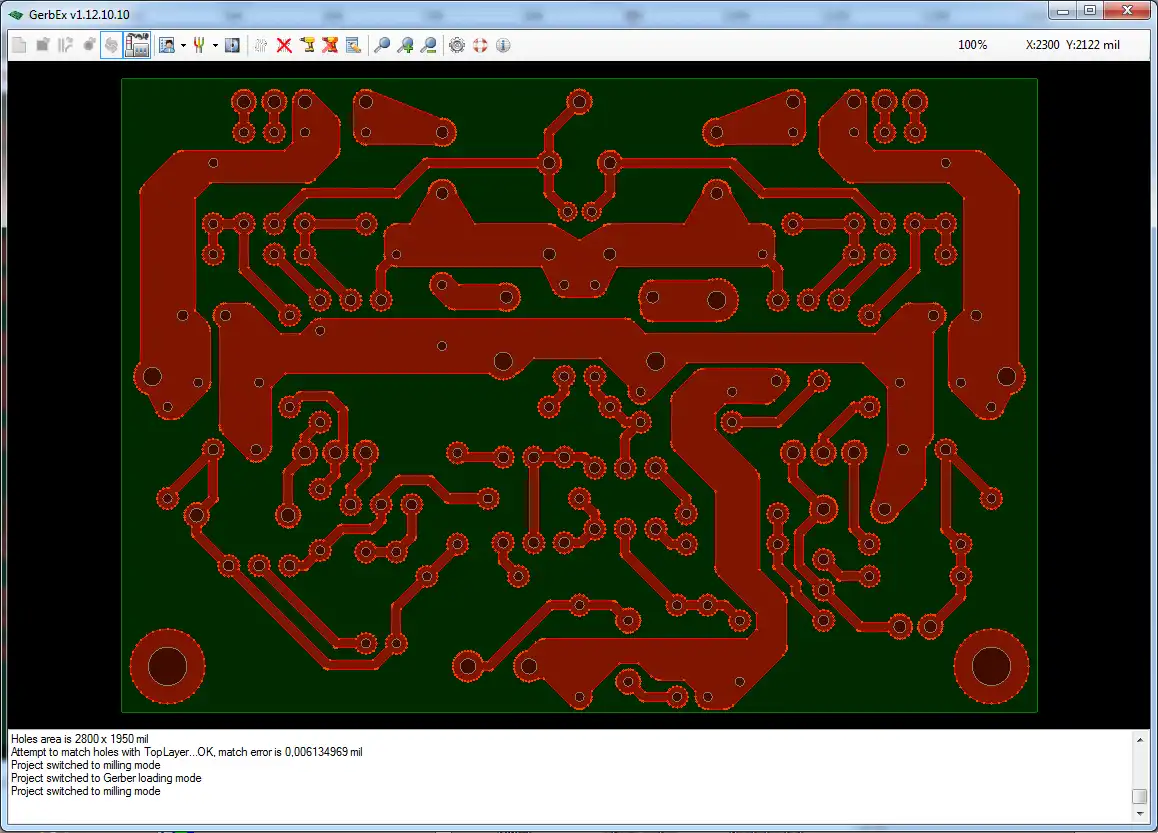Click the zoom out magnifier icon
This screenshot has width=1158, height=833.
point(428,45)
